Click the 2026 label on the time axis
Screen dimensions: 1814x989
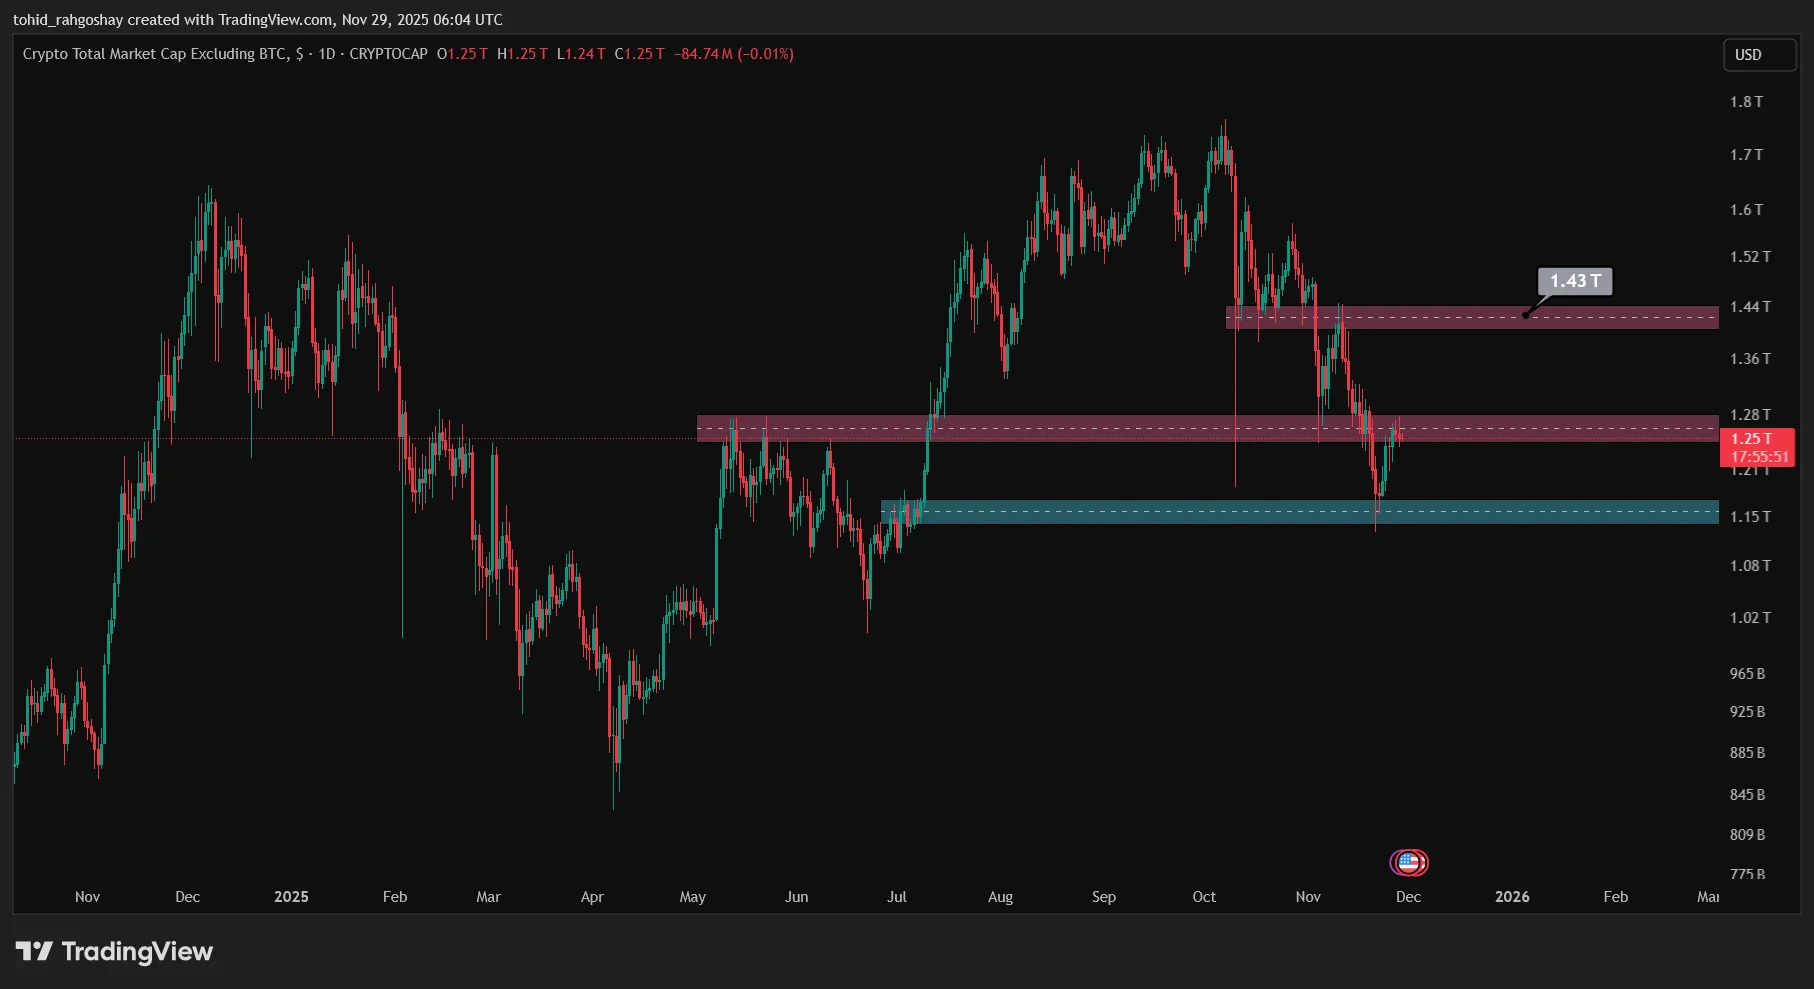[x=1511, y=897]
